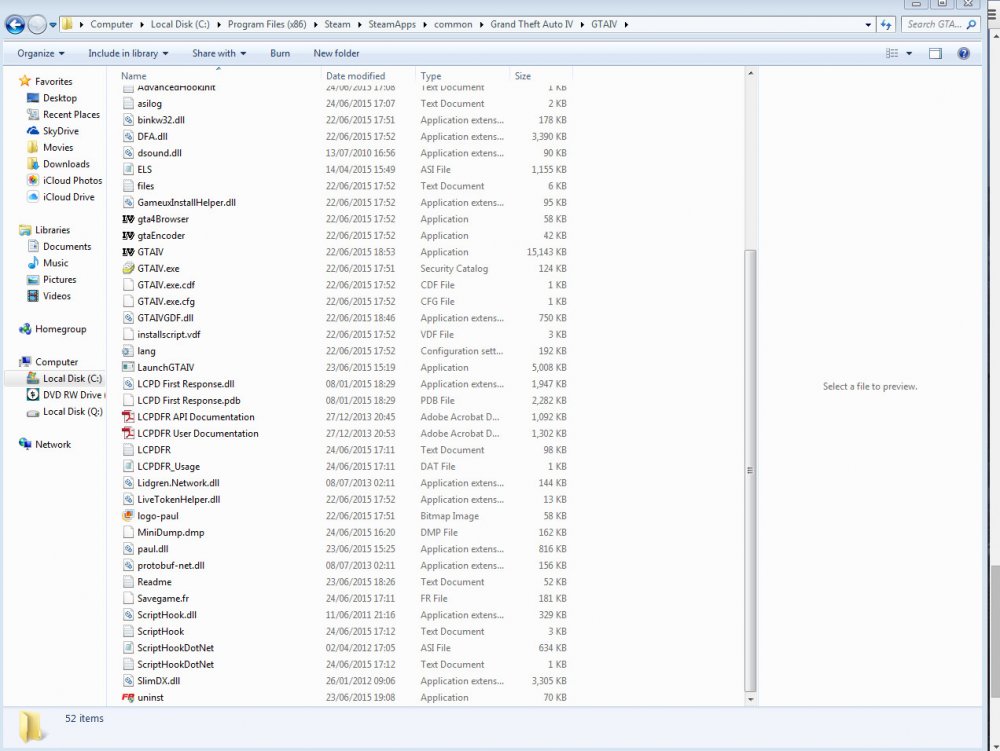Select the uninst application icon
The height and width of the screenshot is (751, 1000).
pos(128,697)
